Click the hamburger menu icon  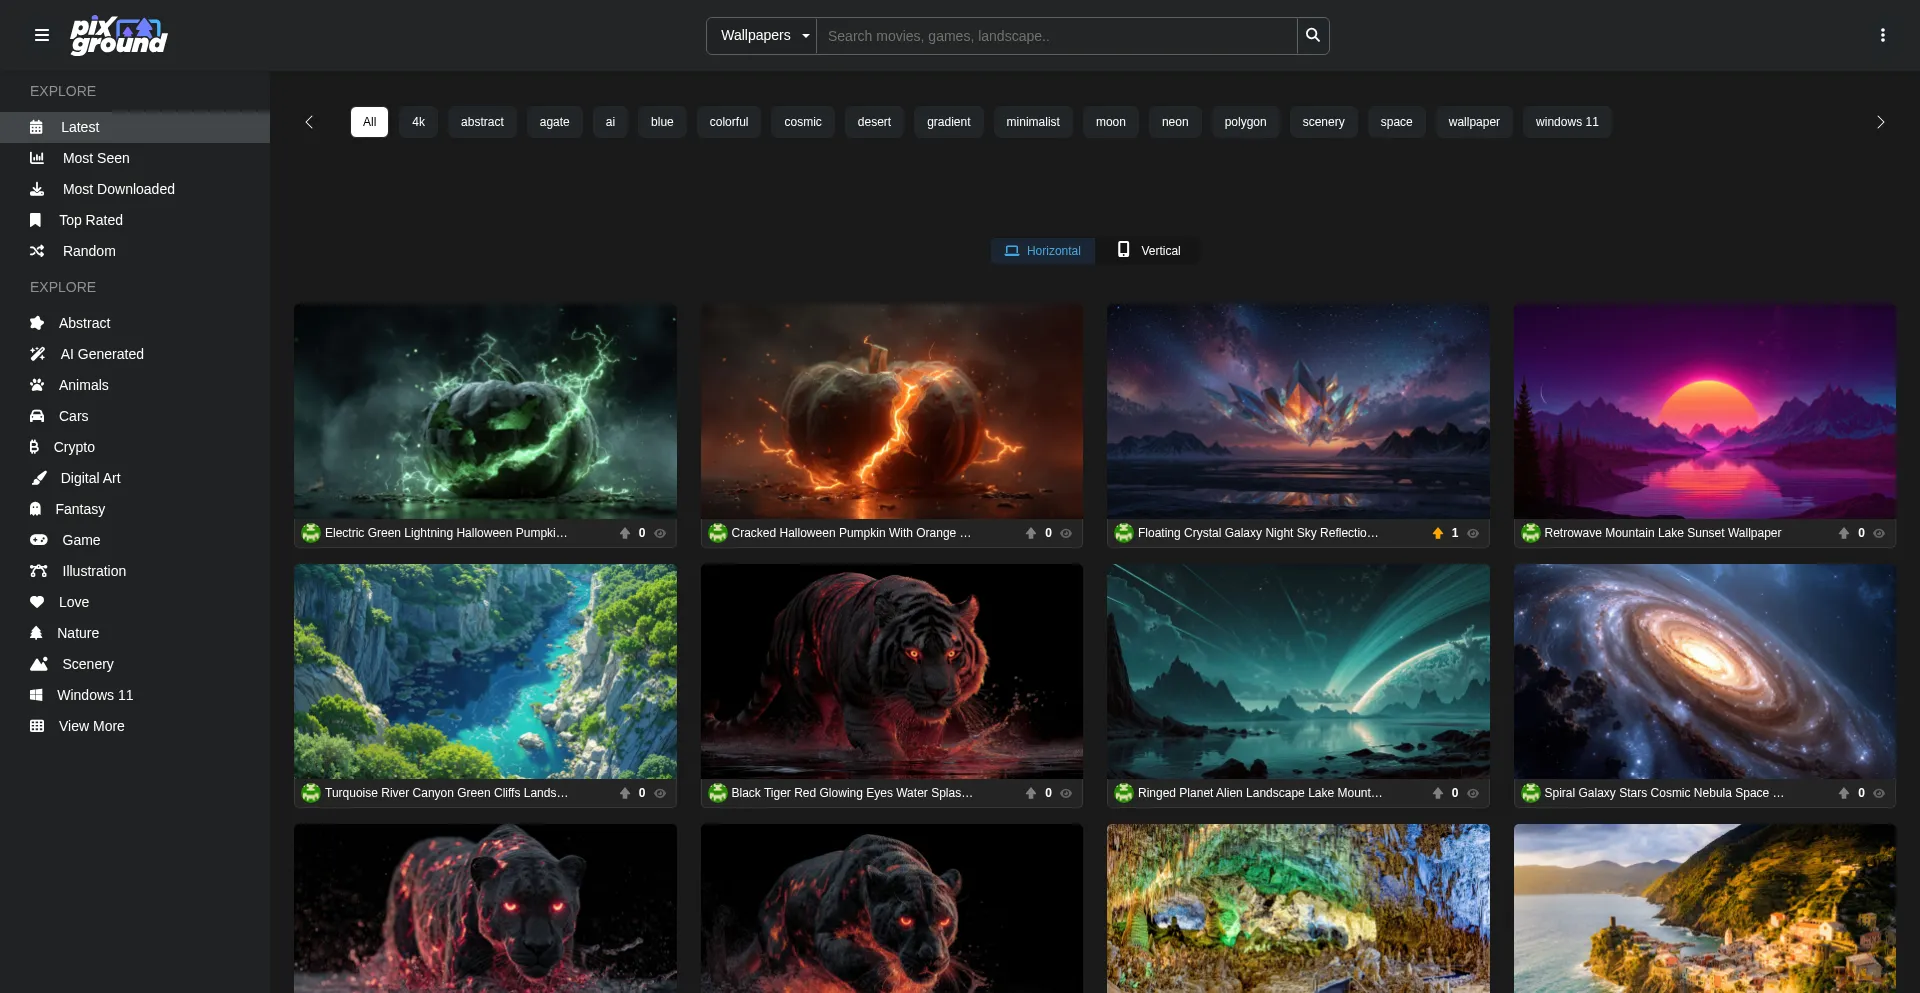tap(42, 35)
